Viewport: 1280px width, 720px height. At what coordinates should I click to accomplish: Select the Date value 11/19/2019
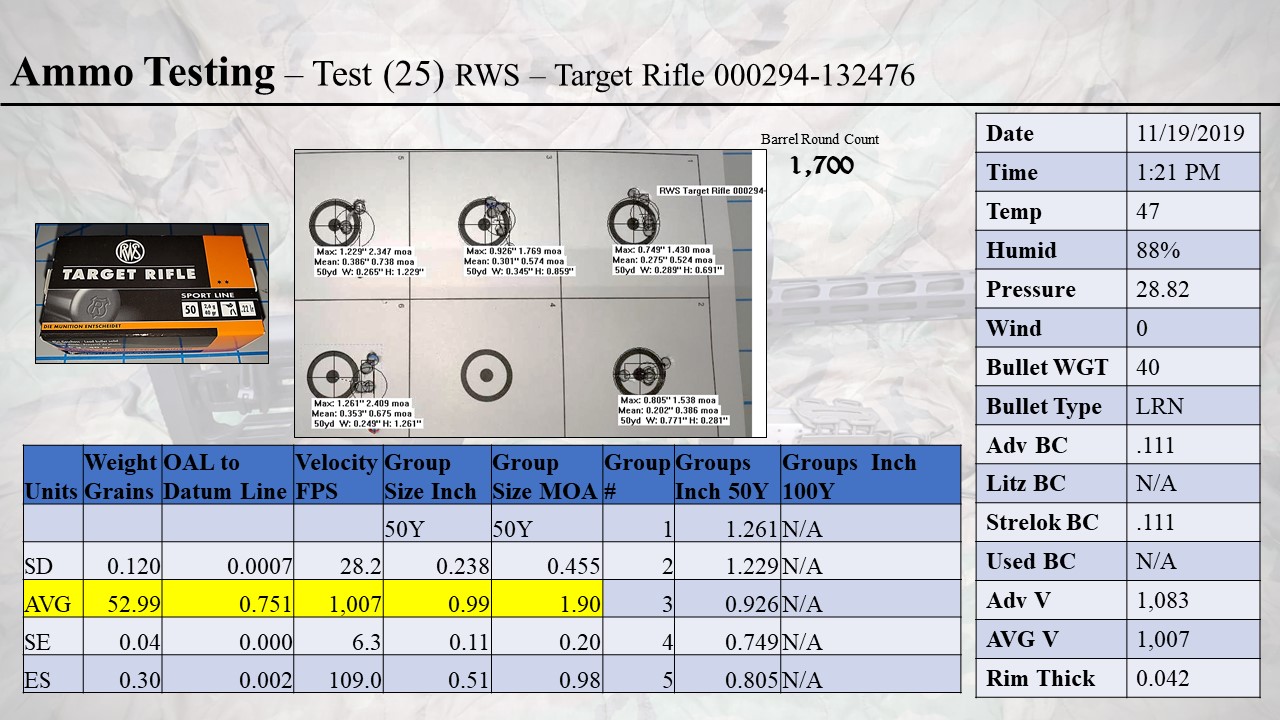1190,133
